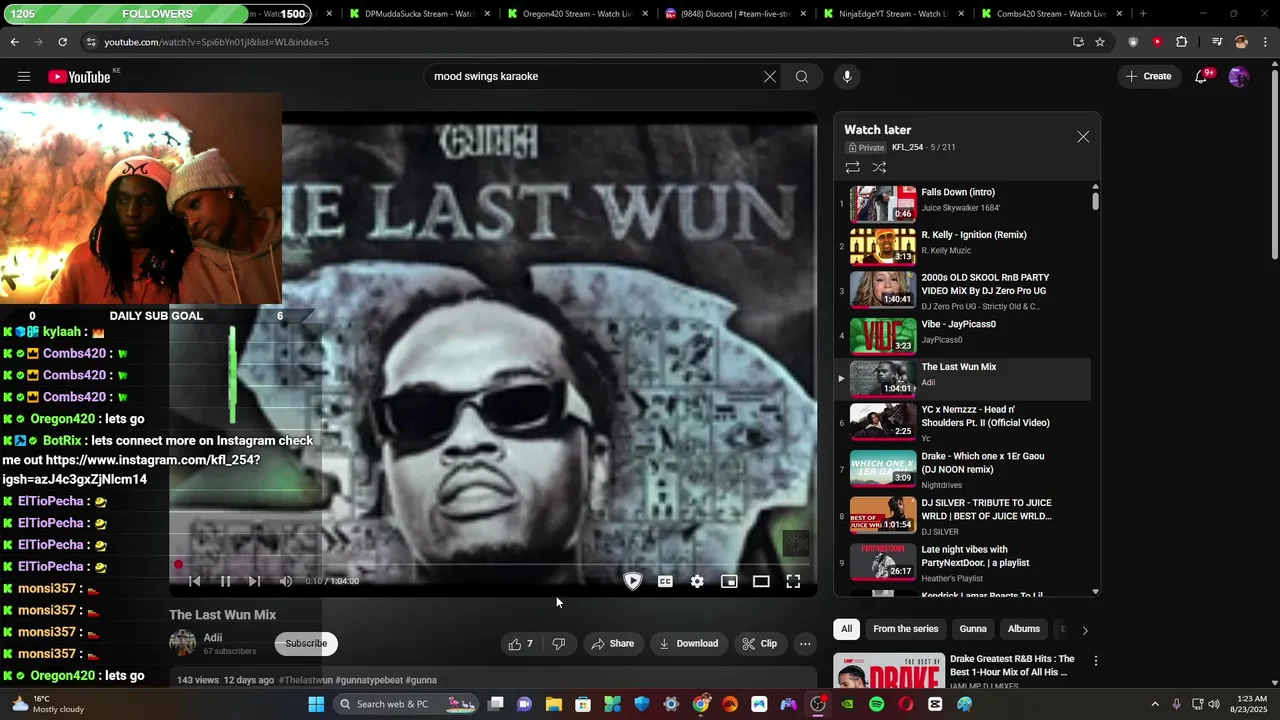The height and width of the screenshot is (720, 1280).
Task: Toggle closed captions in the player
Action: pos(665,581)
